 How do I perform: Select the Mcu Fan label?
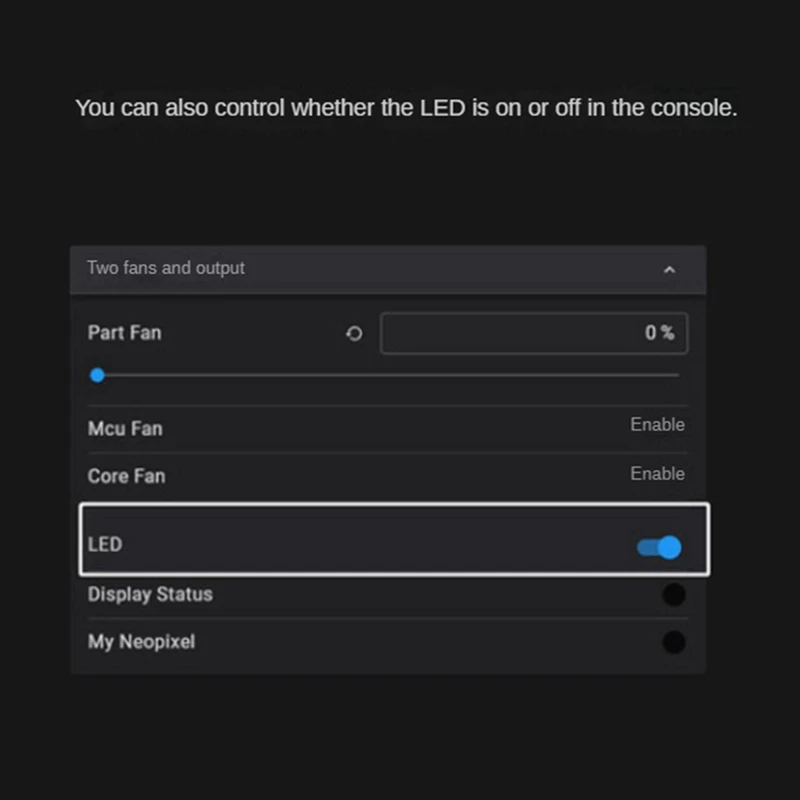coord(125,429)
